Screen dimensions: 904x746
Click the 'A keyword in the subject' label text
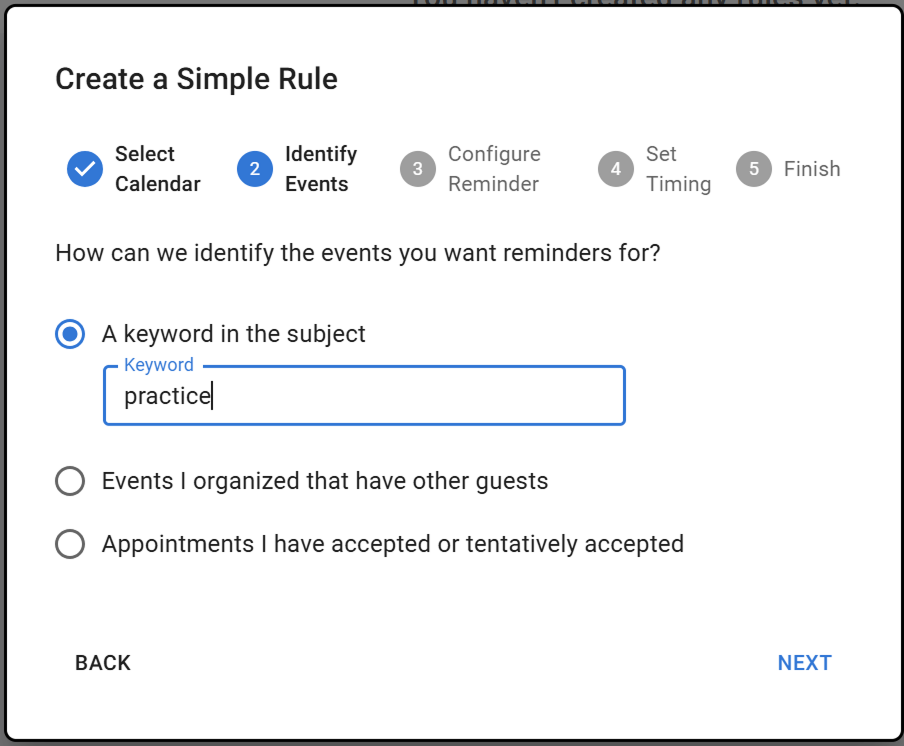point(234,334)
